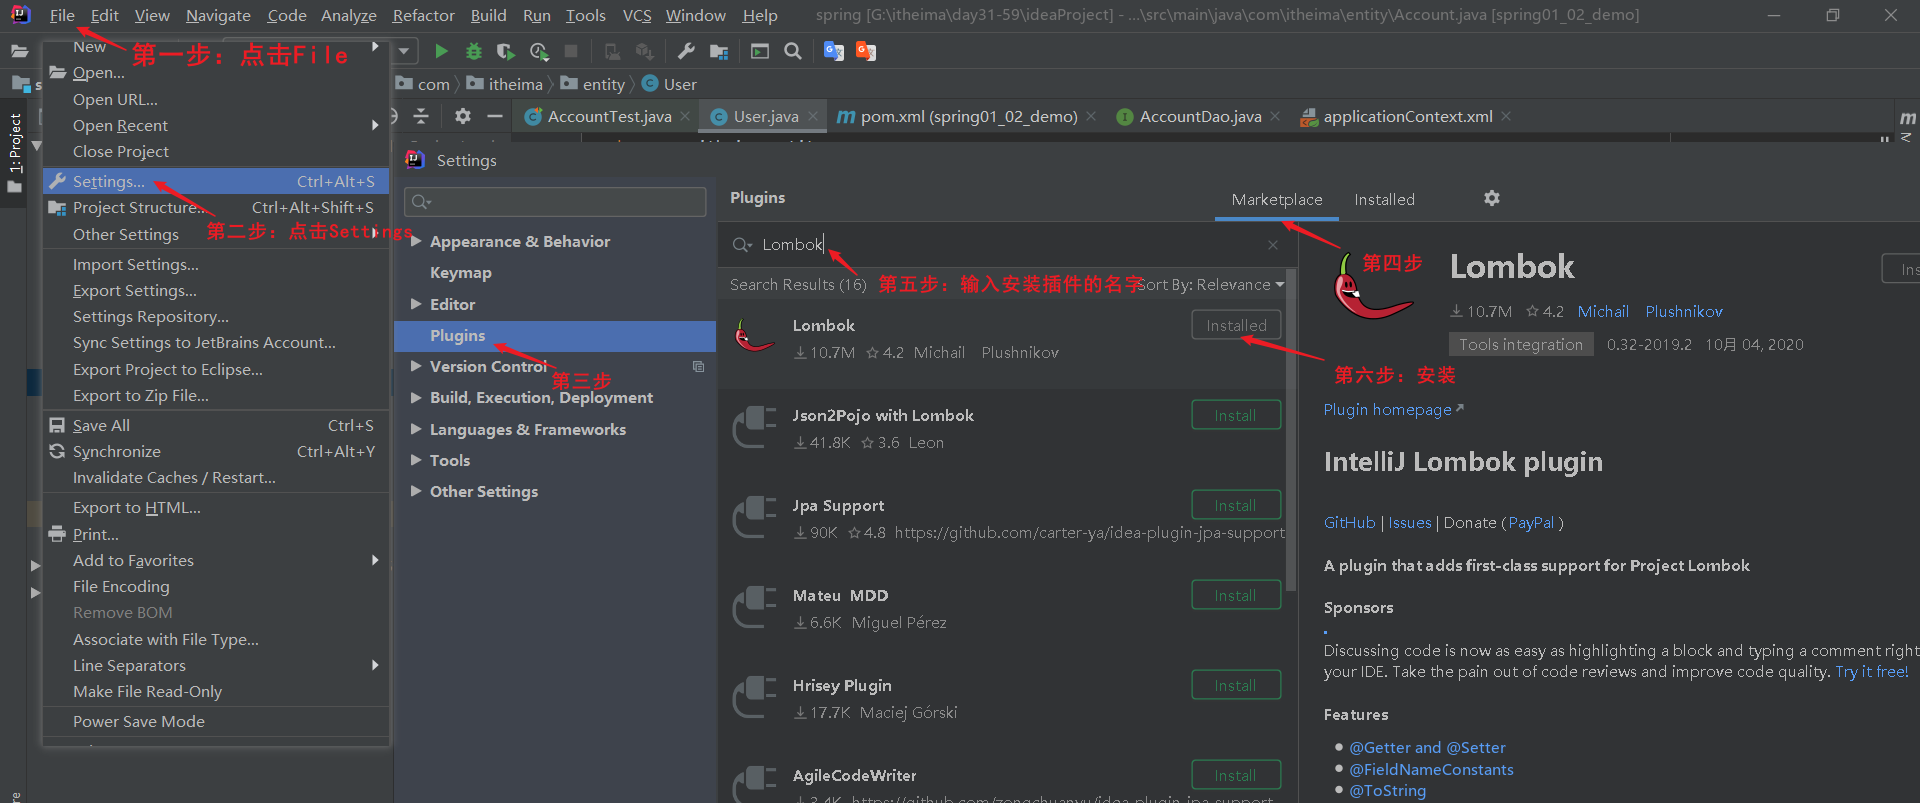Screen dimensions: 1920x803
Task: Click the Collapse All icon in project pane
Action: pyautogui.click(x=421, y=116)
